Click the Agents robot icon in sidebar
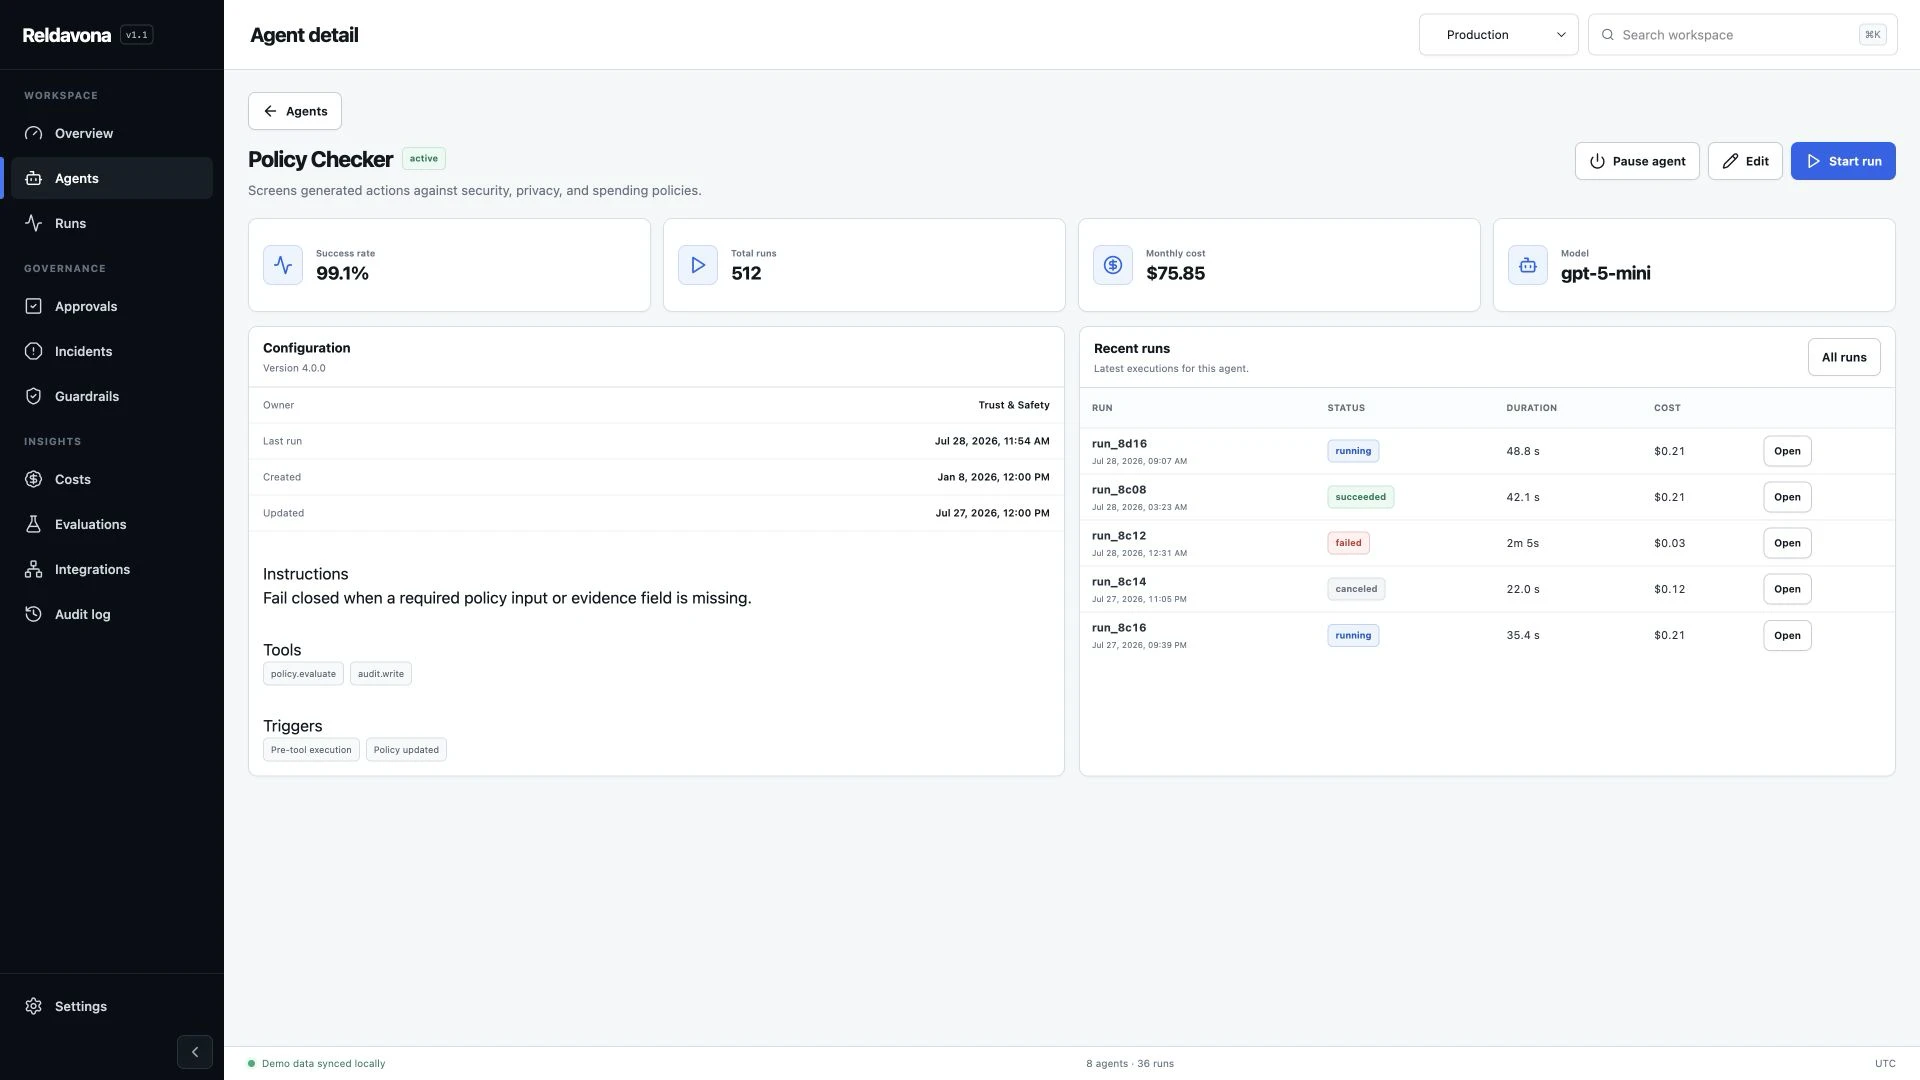1920x1080 pixels. point(33,178)
